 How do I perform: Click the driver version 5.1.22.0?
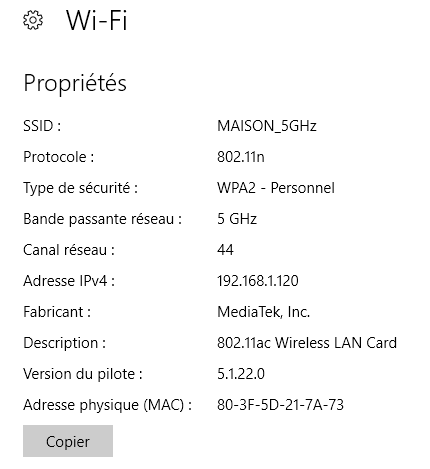(x=241, y=374)
